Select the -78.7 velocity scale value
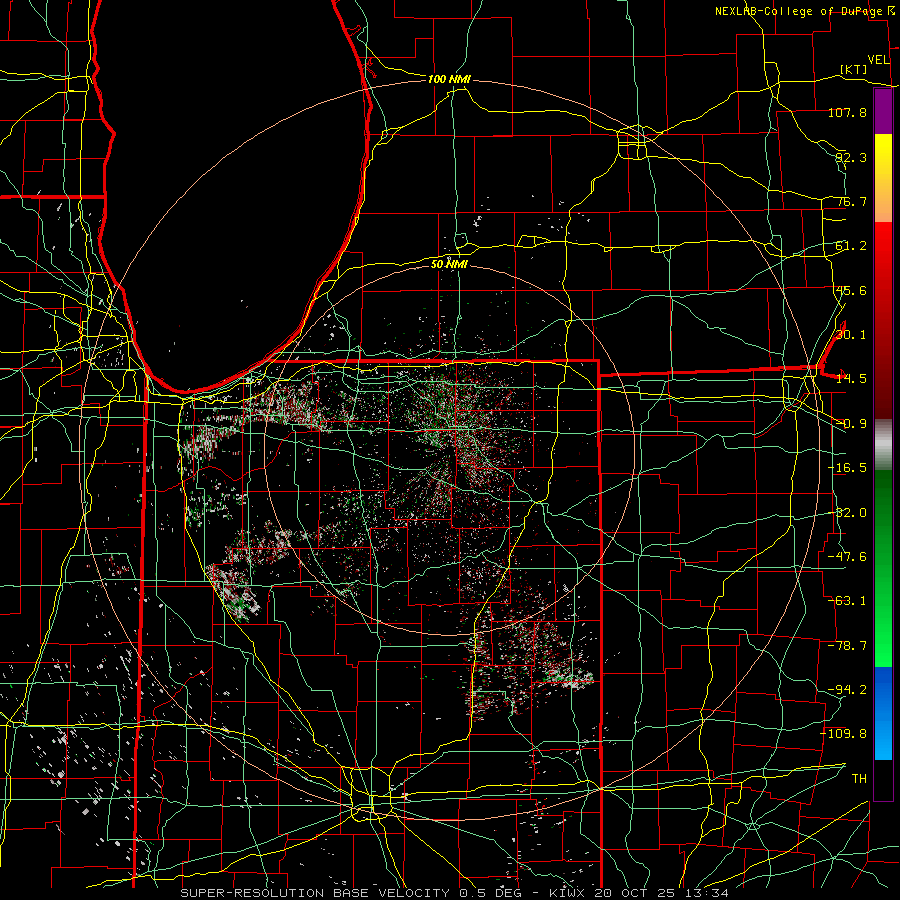This screenshot has height=900, width=900. point(847,646)
